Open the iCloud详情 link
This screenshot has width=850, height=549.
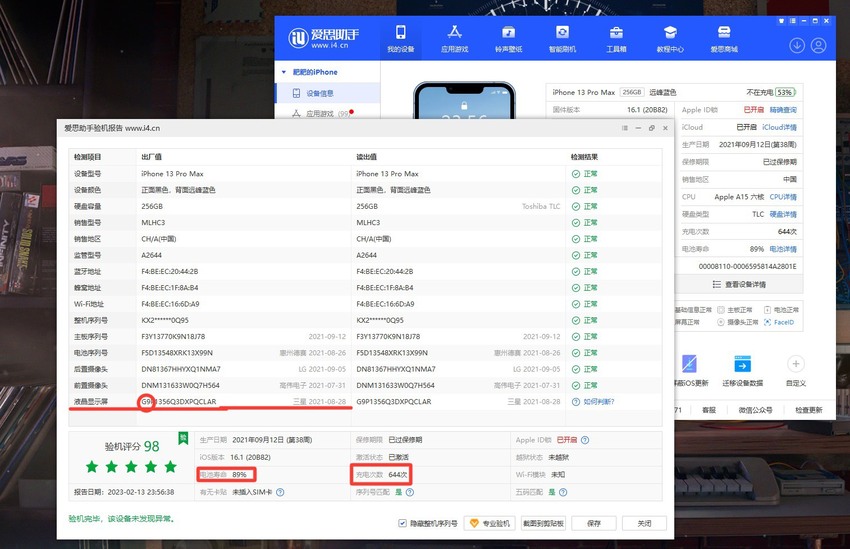(780, 127)
